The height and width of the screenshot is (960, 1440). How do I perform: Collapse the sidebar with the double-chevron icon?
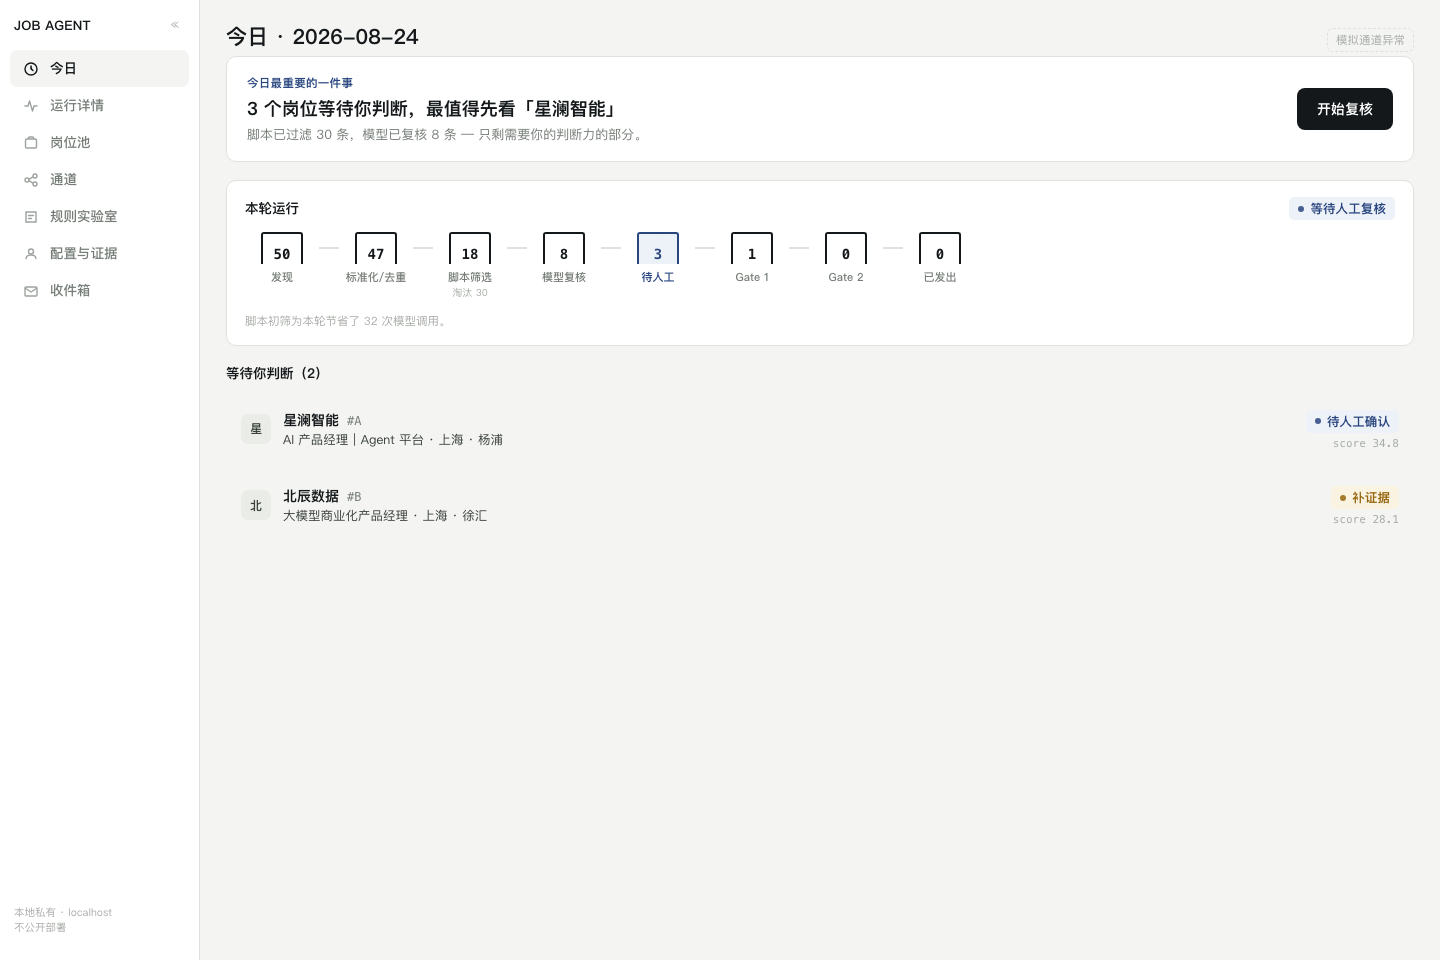[x=175, y=25]
